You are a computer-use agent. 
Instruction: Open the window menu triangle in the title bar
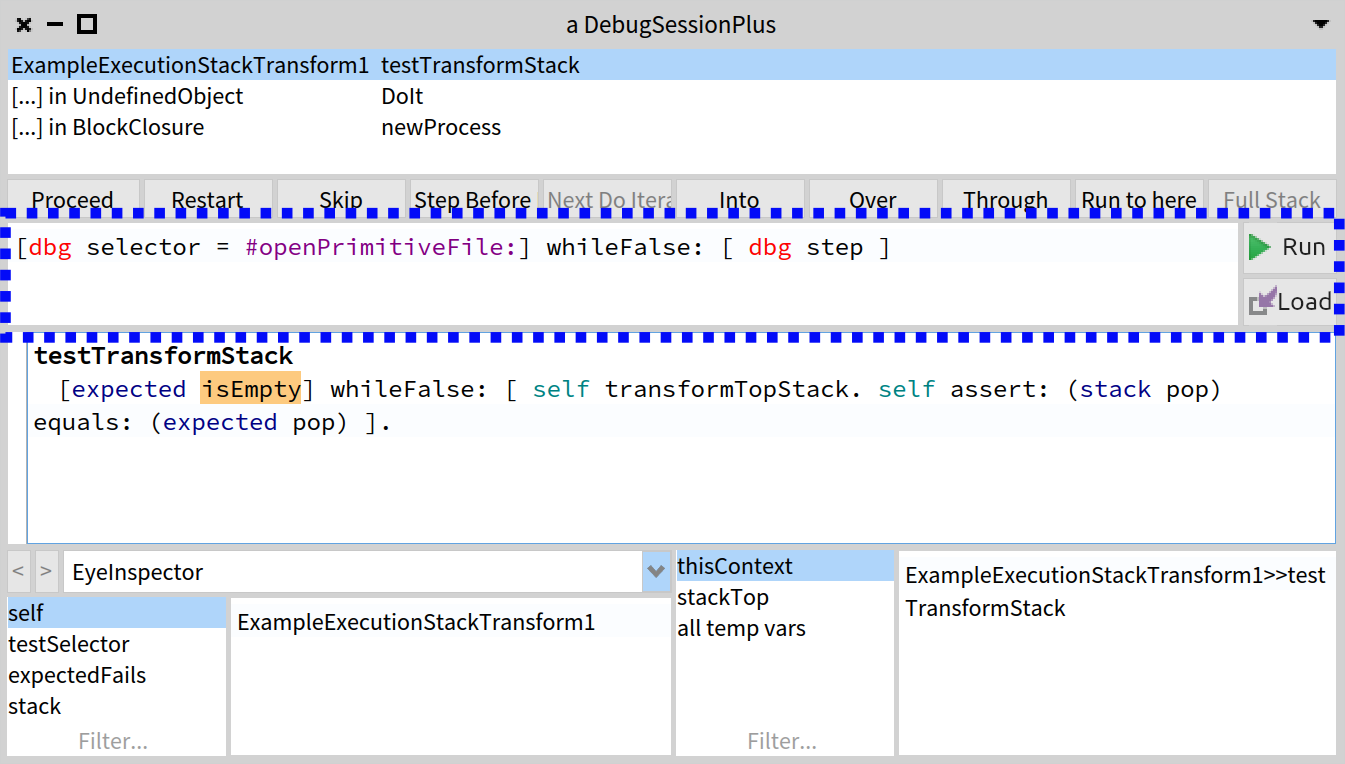1322,24
